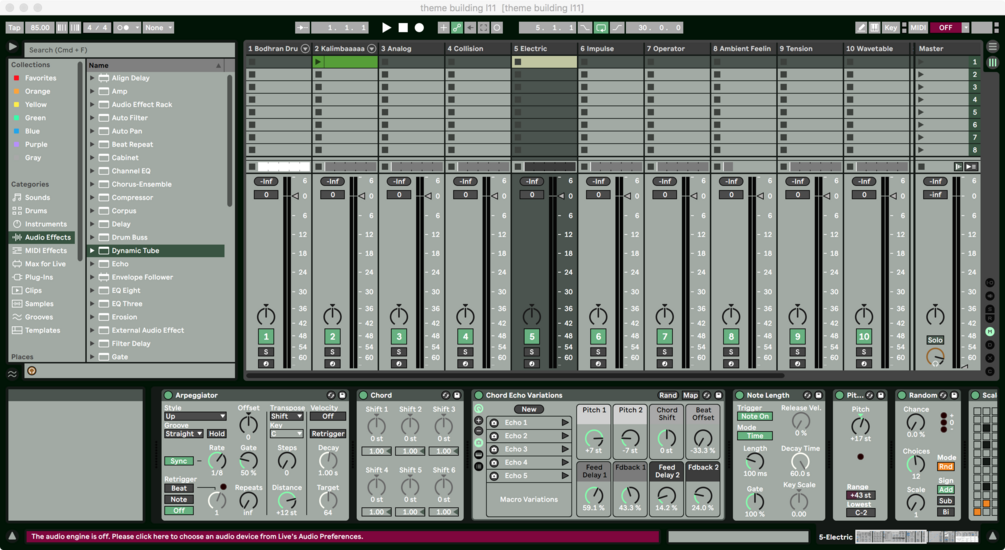
Task: Open track 1 Bodhran Dru title dropdown arrow
Action: tap(305, 49)
